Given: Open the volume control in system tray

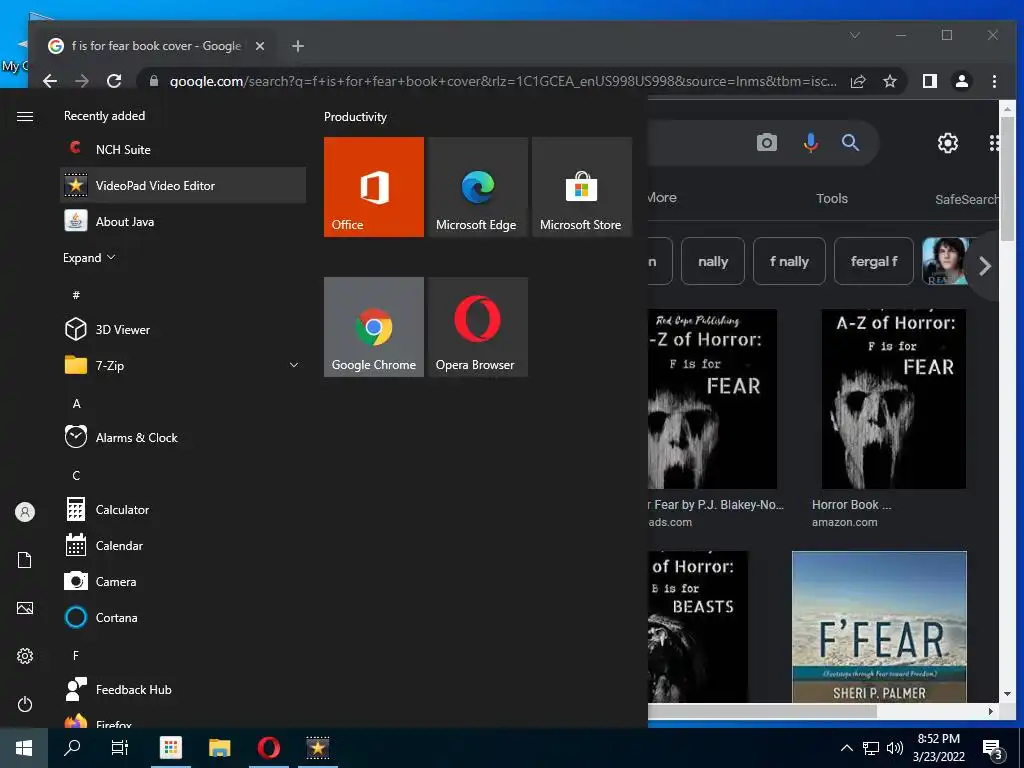Looking at the screenshot, I should 895,748.
